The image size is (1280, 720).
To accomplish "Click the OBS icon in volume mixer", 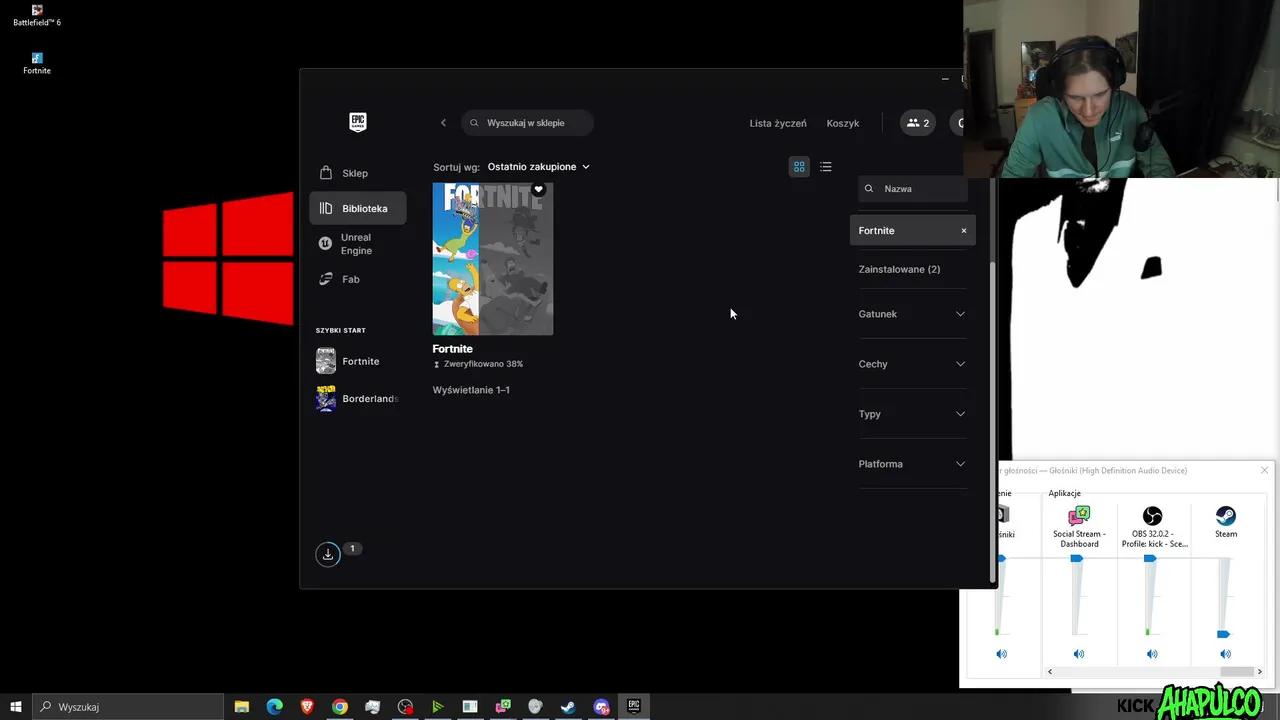I will coord(1152,515).
